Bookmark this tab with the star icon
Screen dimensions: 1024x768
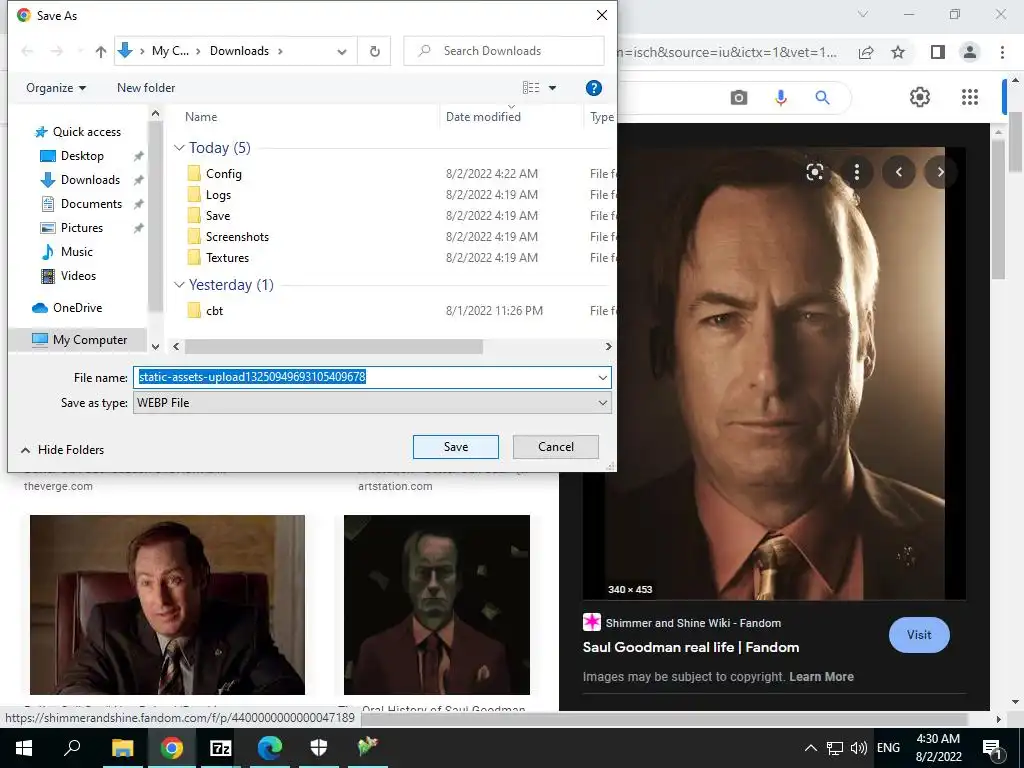tap(898, 52)
